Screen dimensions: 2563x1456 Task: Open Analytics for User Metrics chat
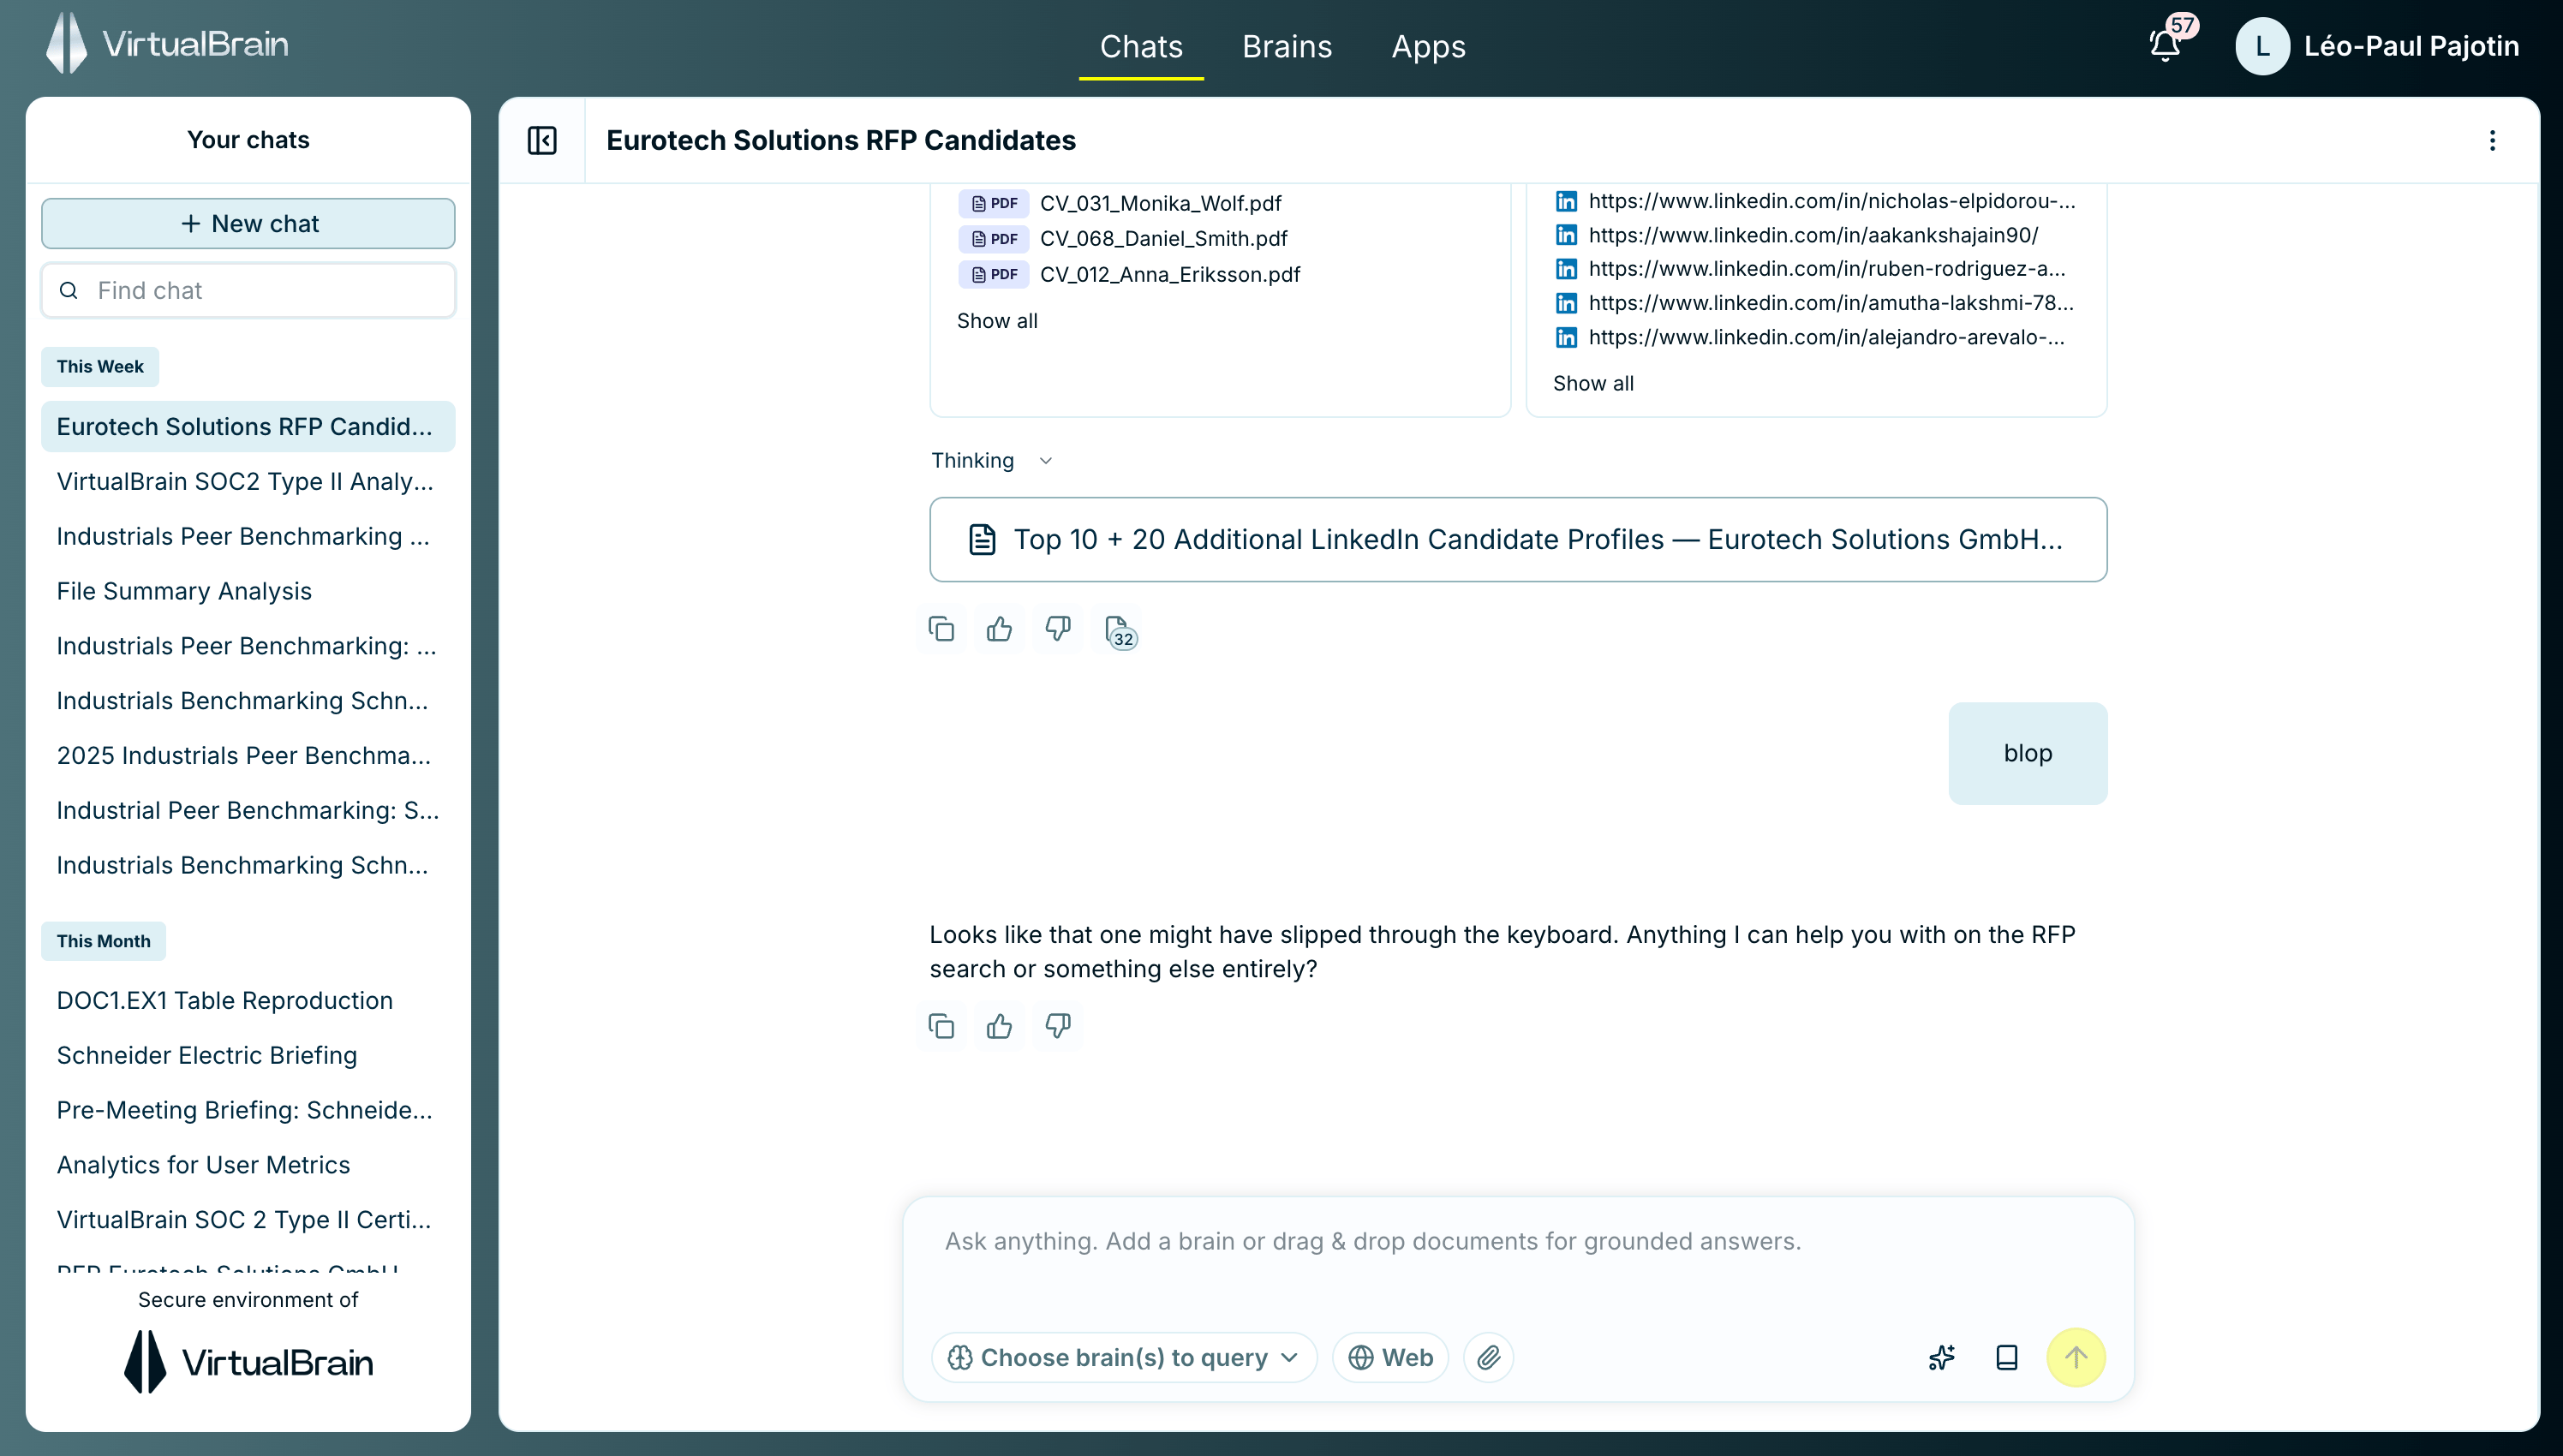(x=248, y=1165)
